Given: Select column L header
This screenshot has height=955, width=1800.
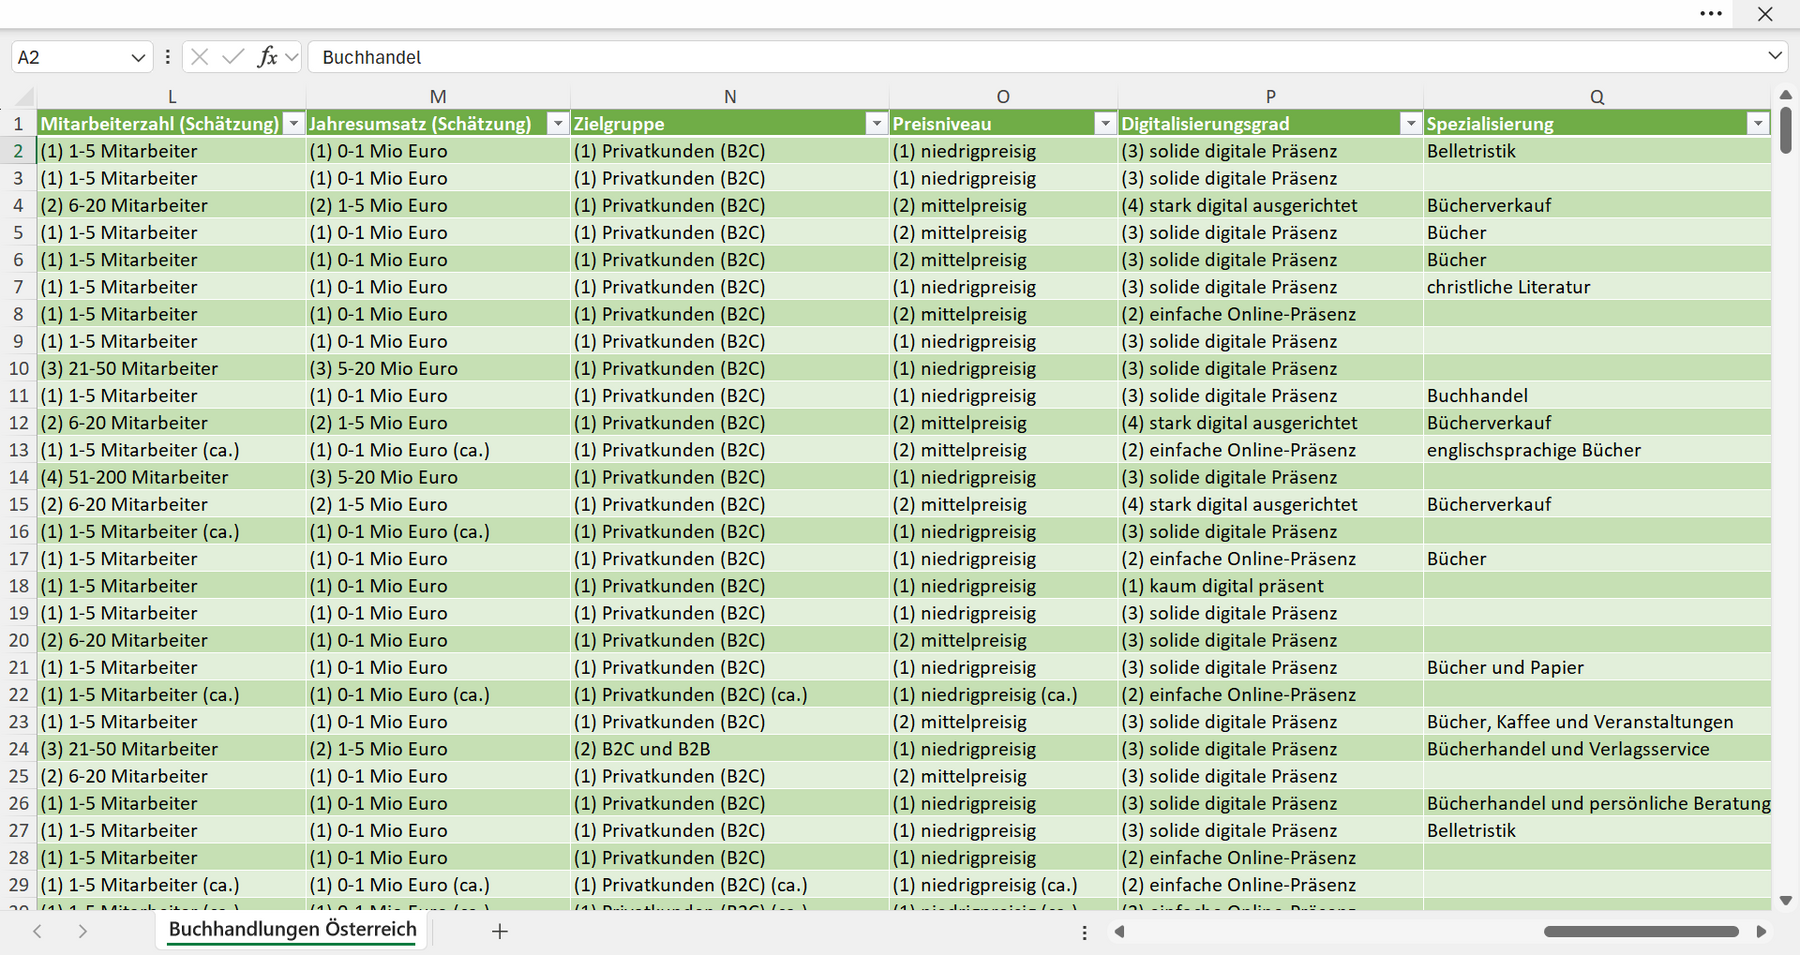Looking at the screenshot, I should [x=172, y=97].
